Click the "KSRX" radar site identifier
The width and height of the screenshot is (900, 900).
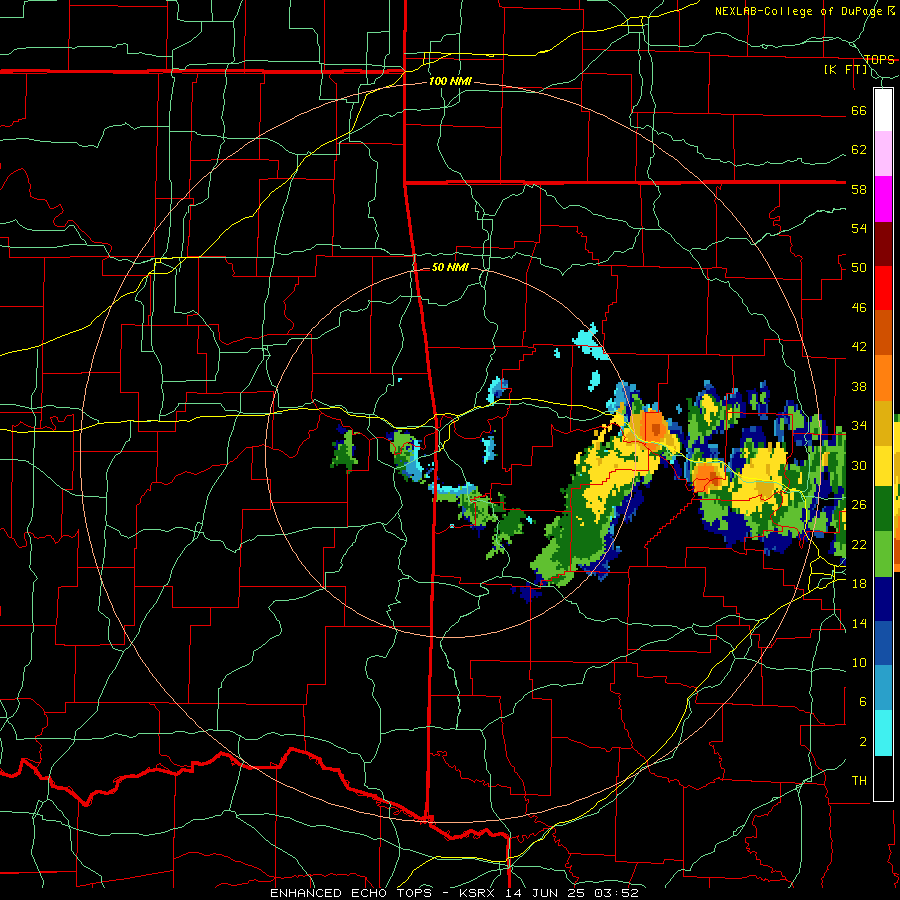[479, 893]
